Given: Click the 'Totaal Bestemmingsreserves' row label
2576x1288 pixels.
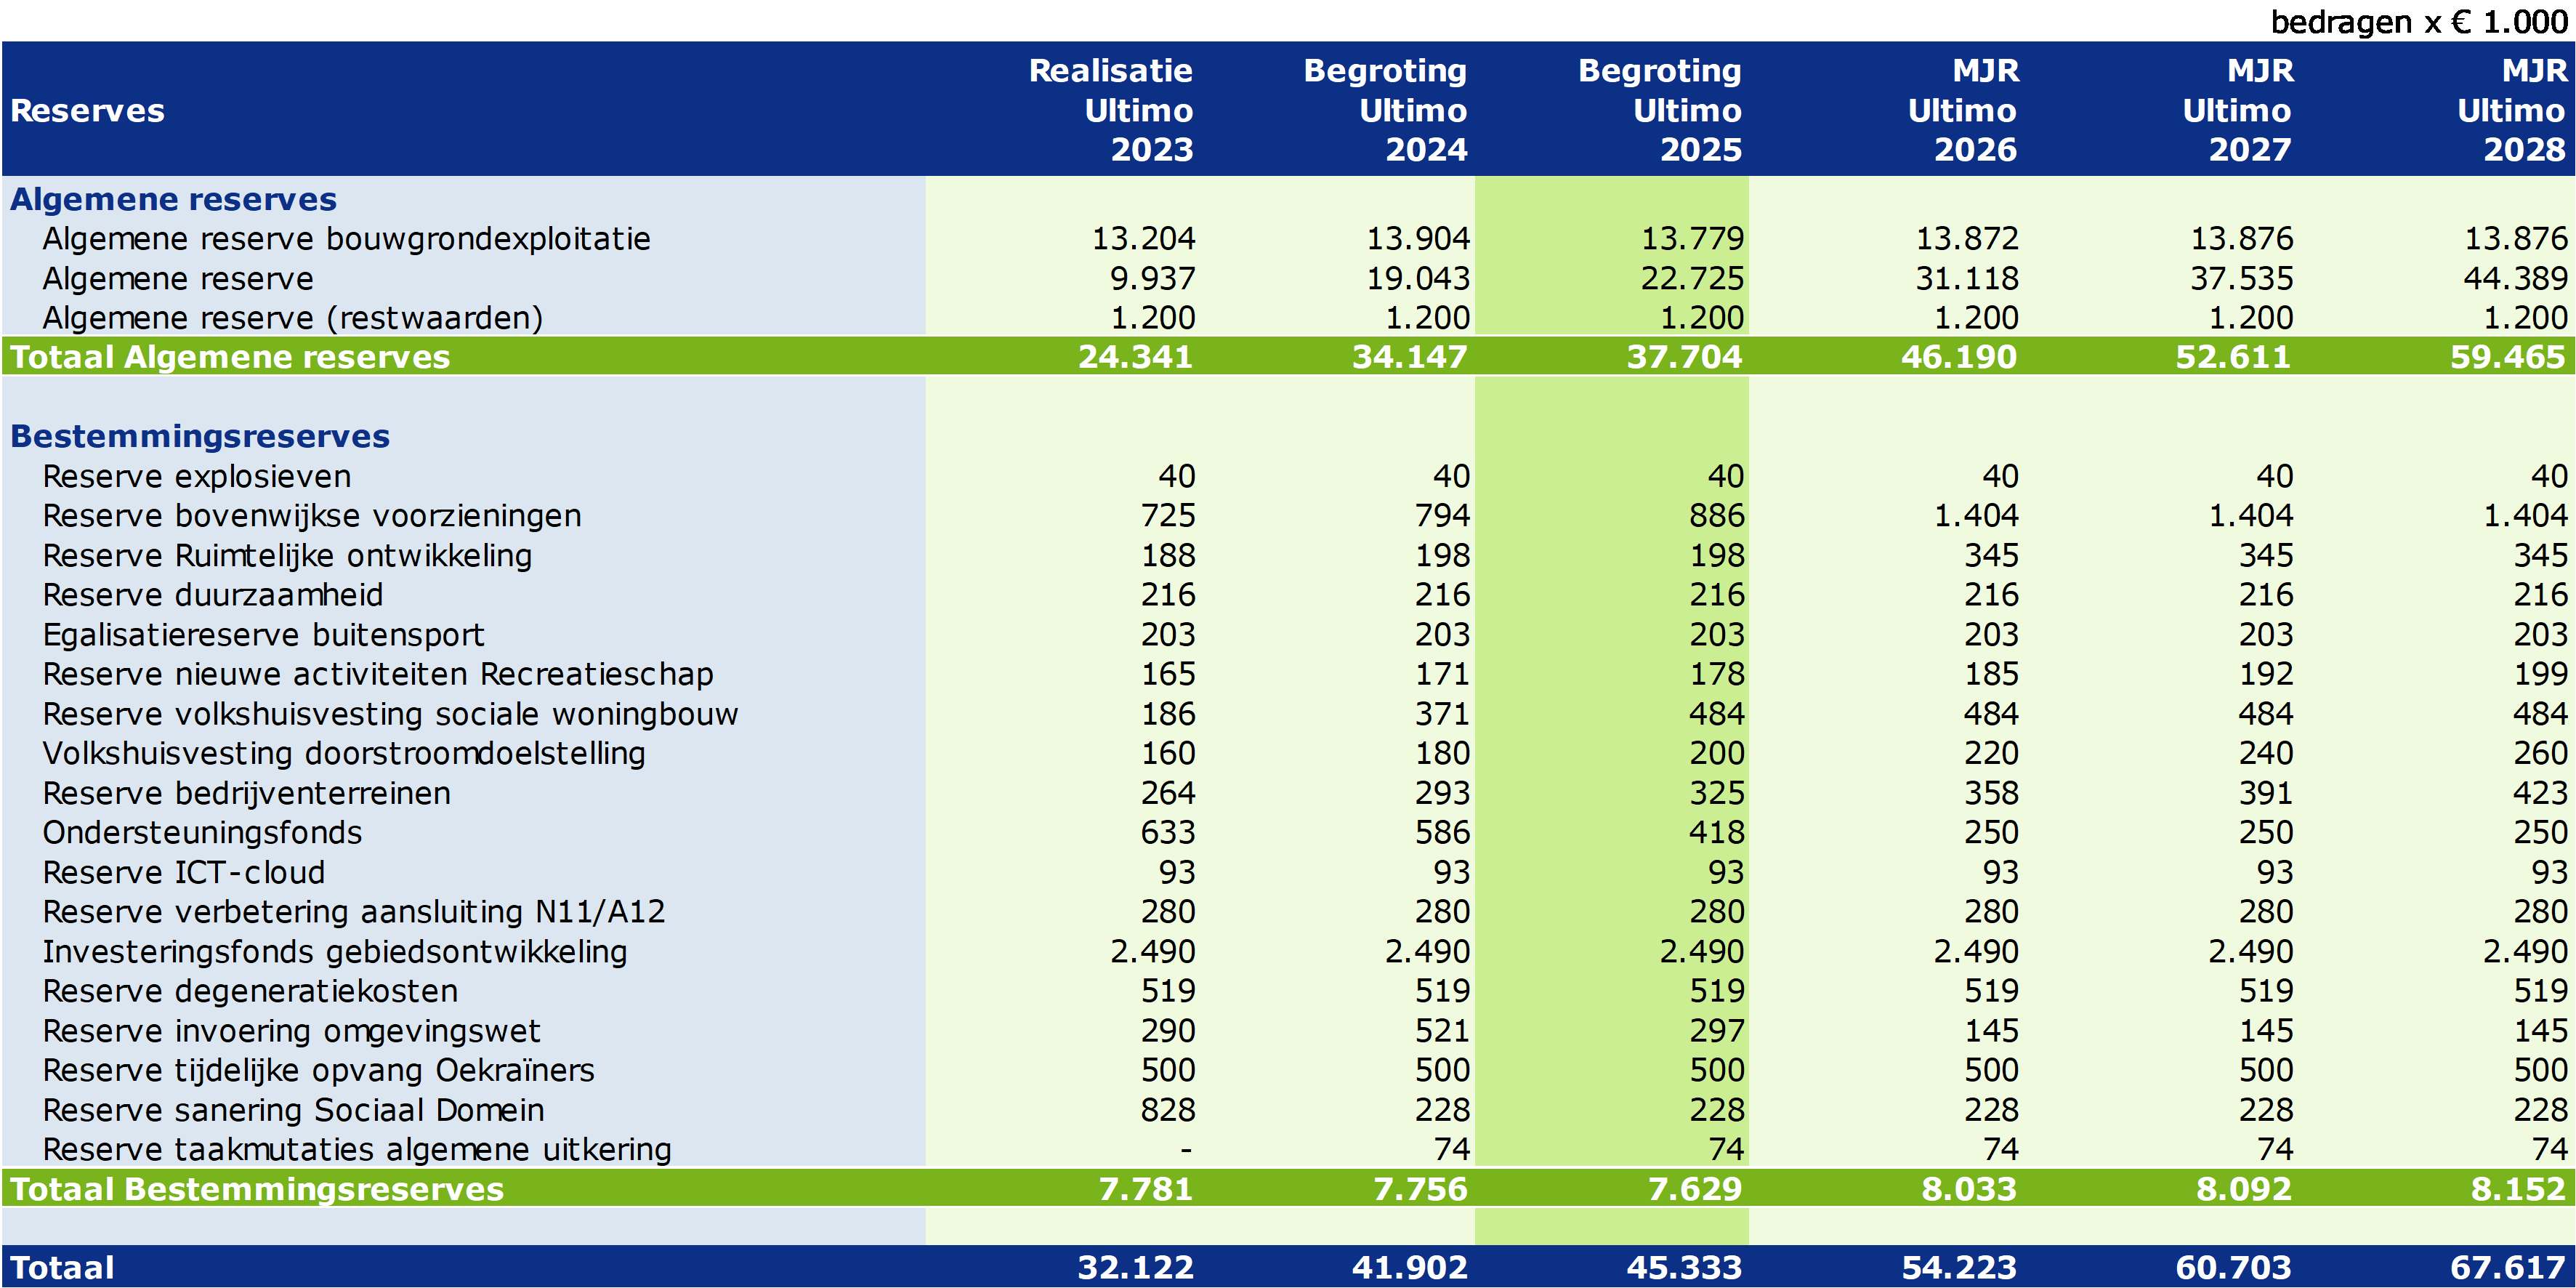Looking at the screenshot, I should [x=257, y=1189].
